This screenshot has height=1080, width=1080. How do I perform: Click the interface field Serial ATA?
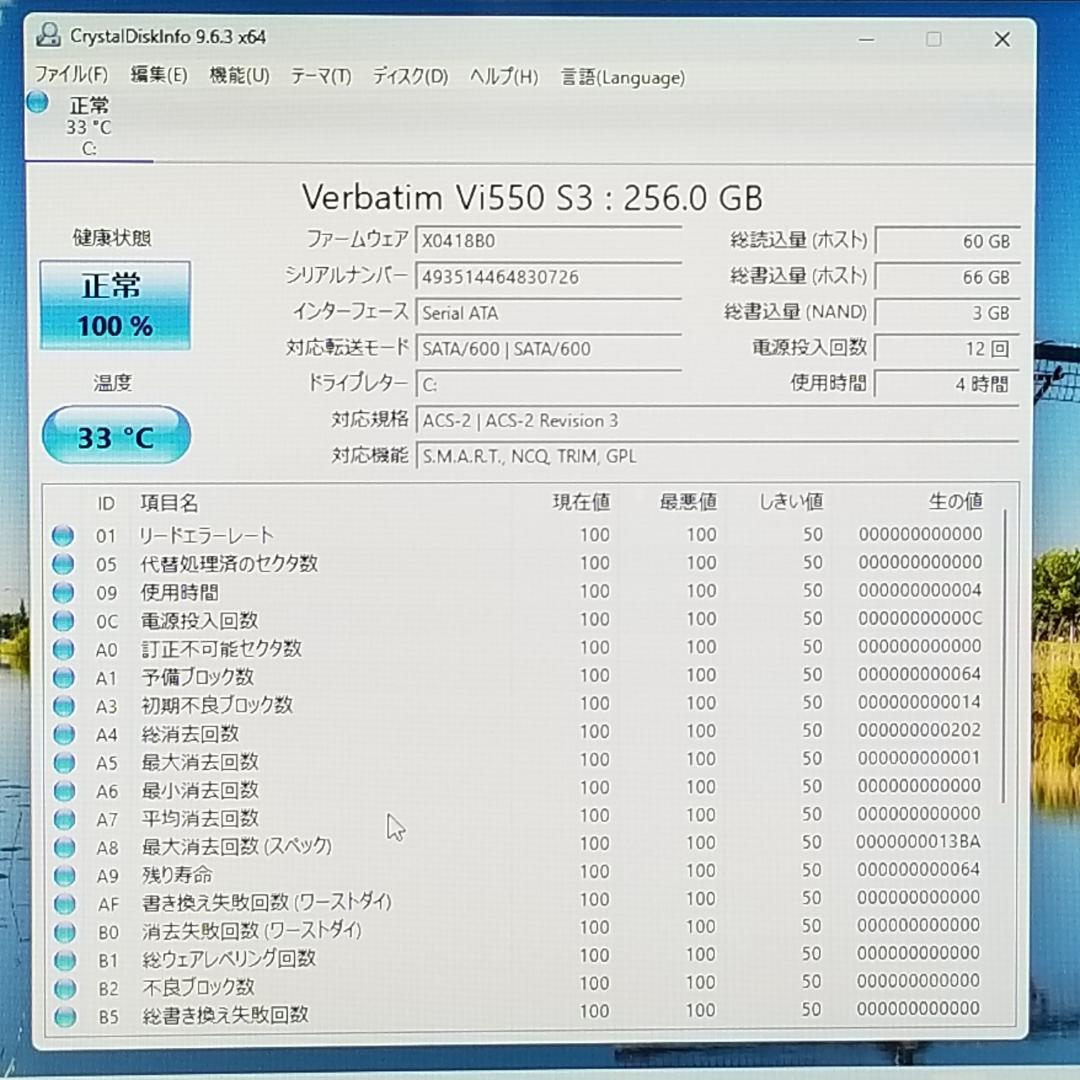click(548, 313)
